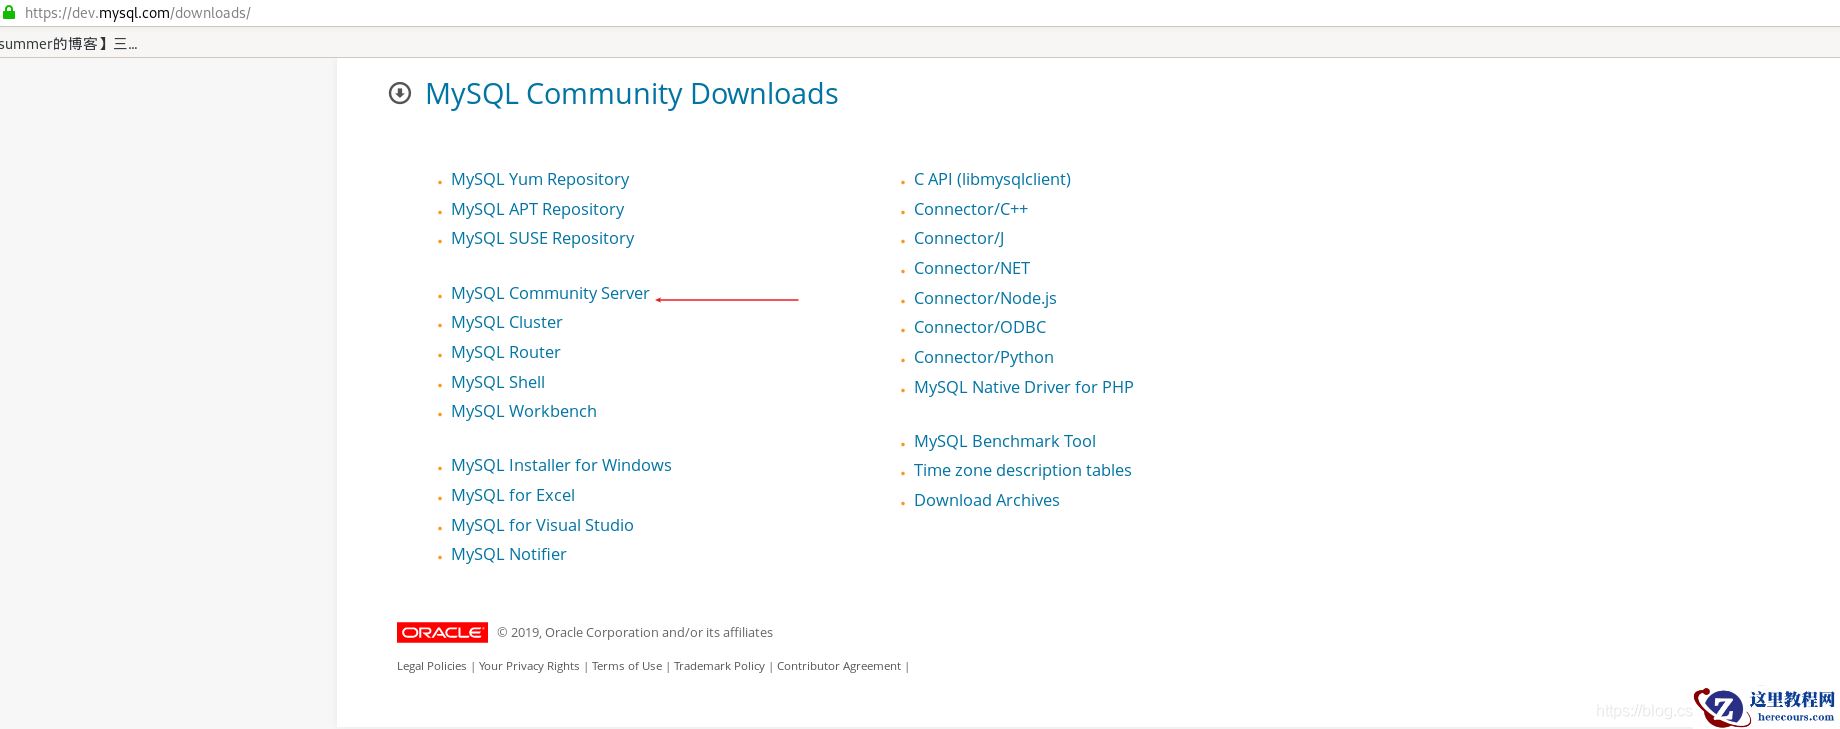Screen dimensions: 1840x729
Task: Open Trademark Policy footer link
Action: pyautogui.click(x=719, y=666)
